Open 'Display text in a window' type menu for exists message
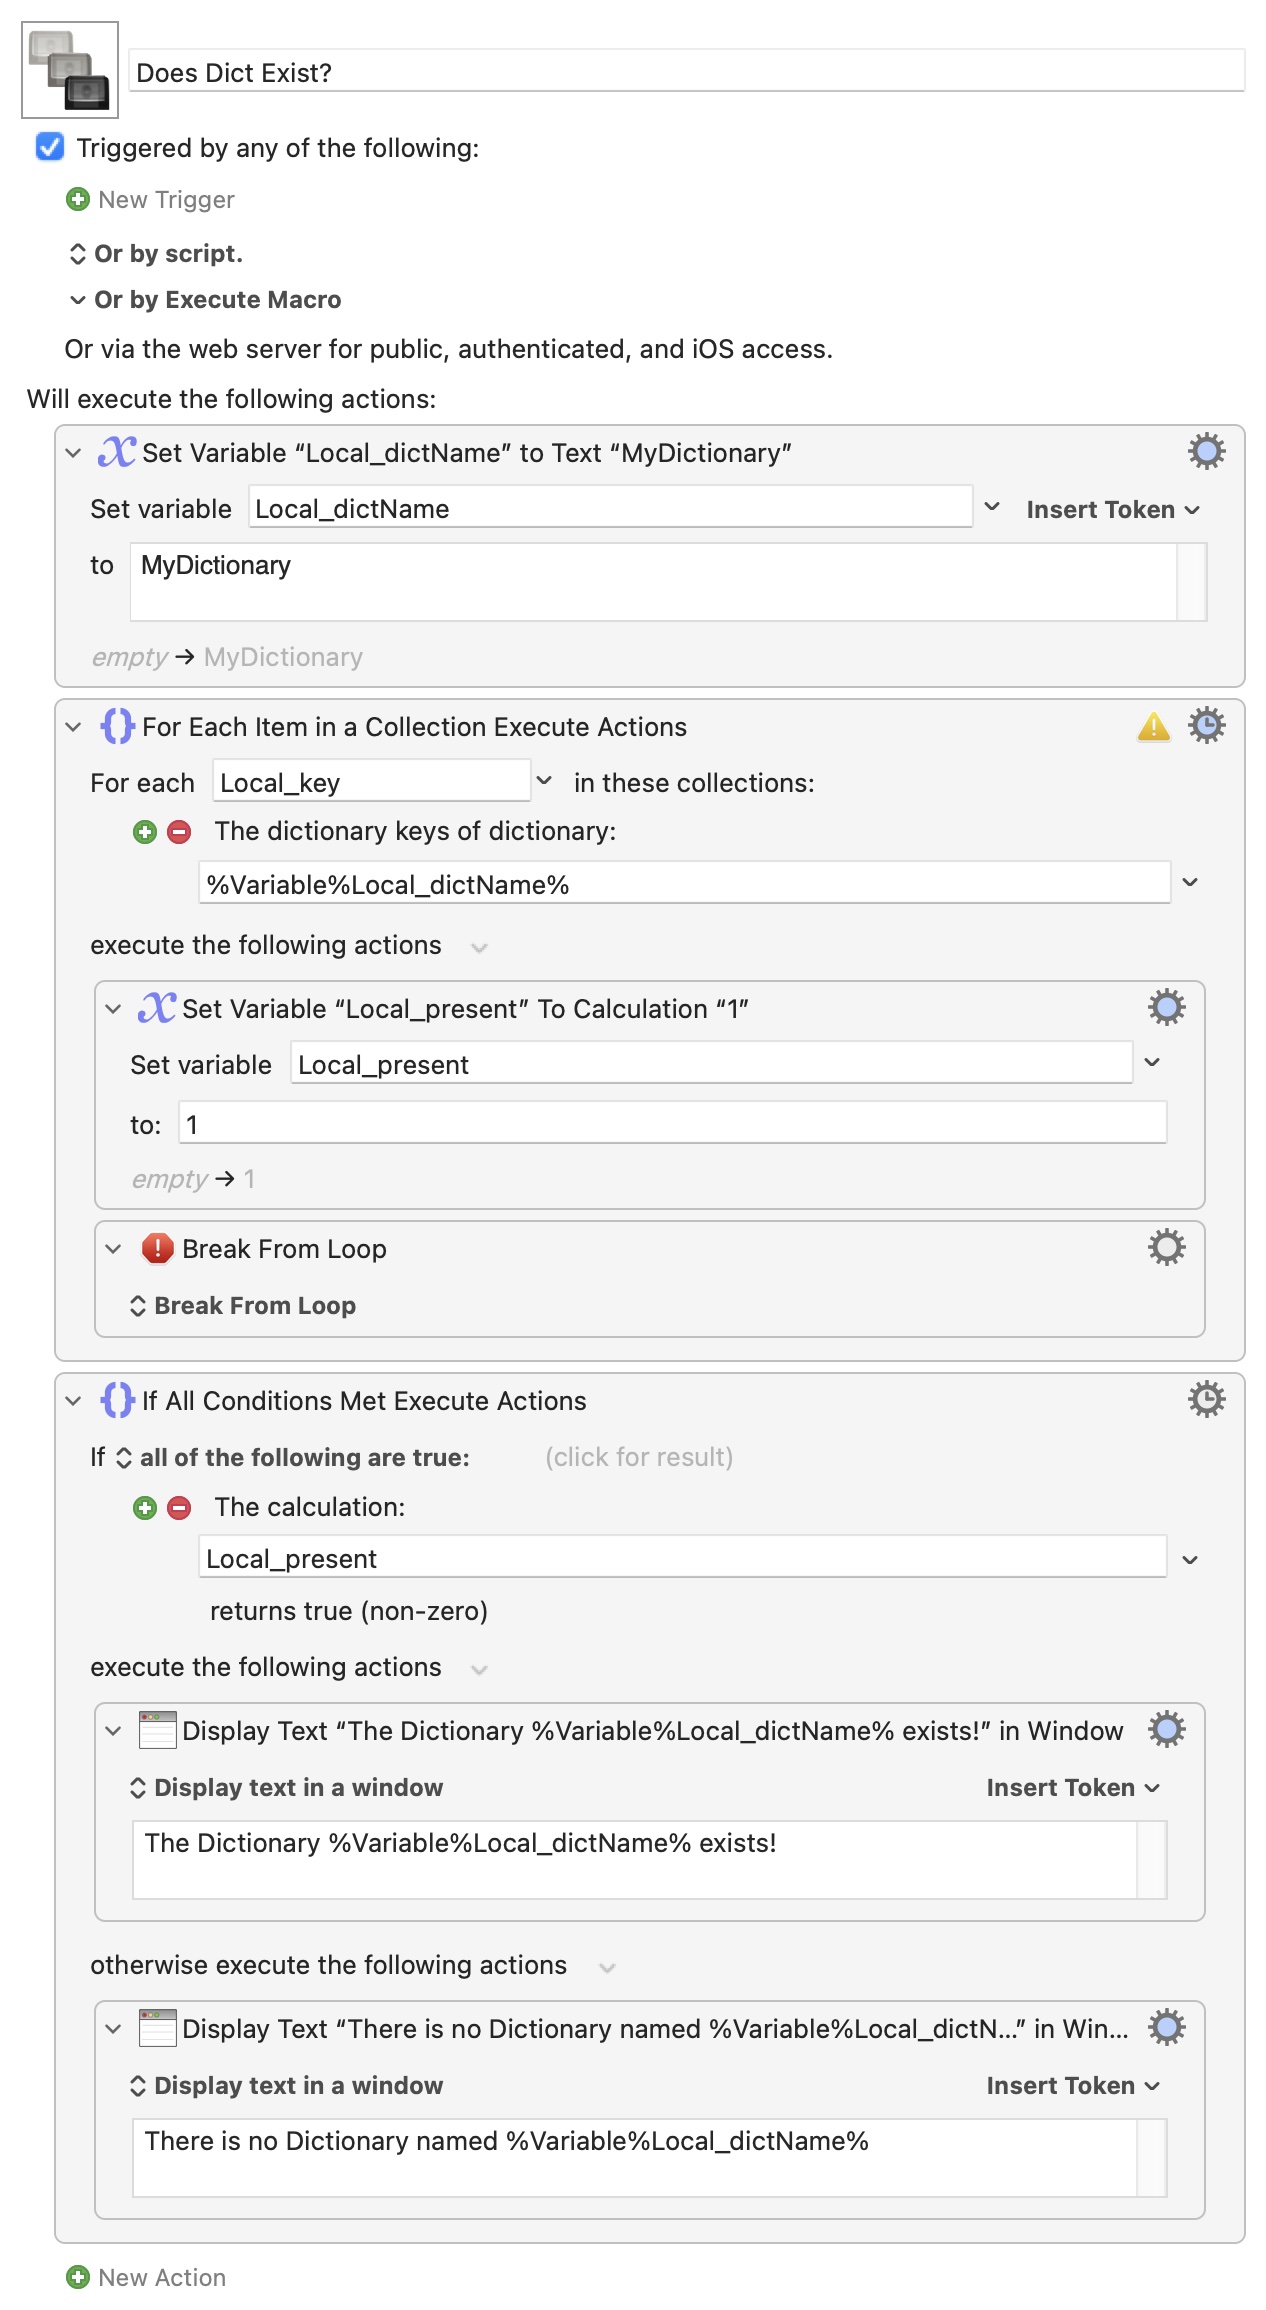Screen dimensions: 1266x2310 (x=288, y=1788)
